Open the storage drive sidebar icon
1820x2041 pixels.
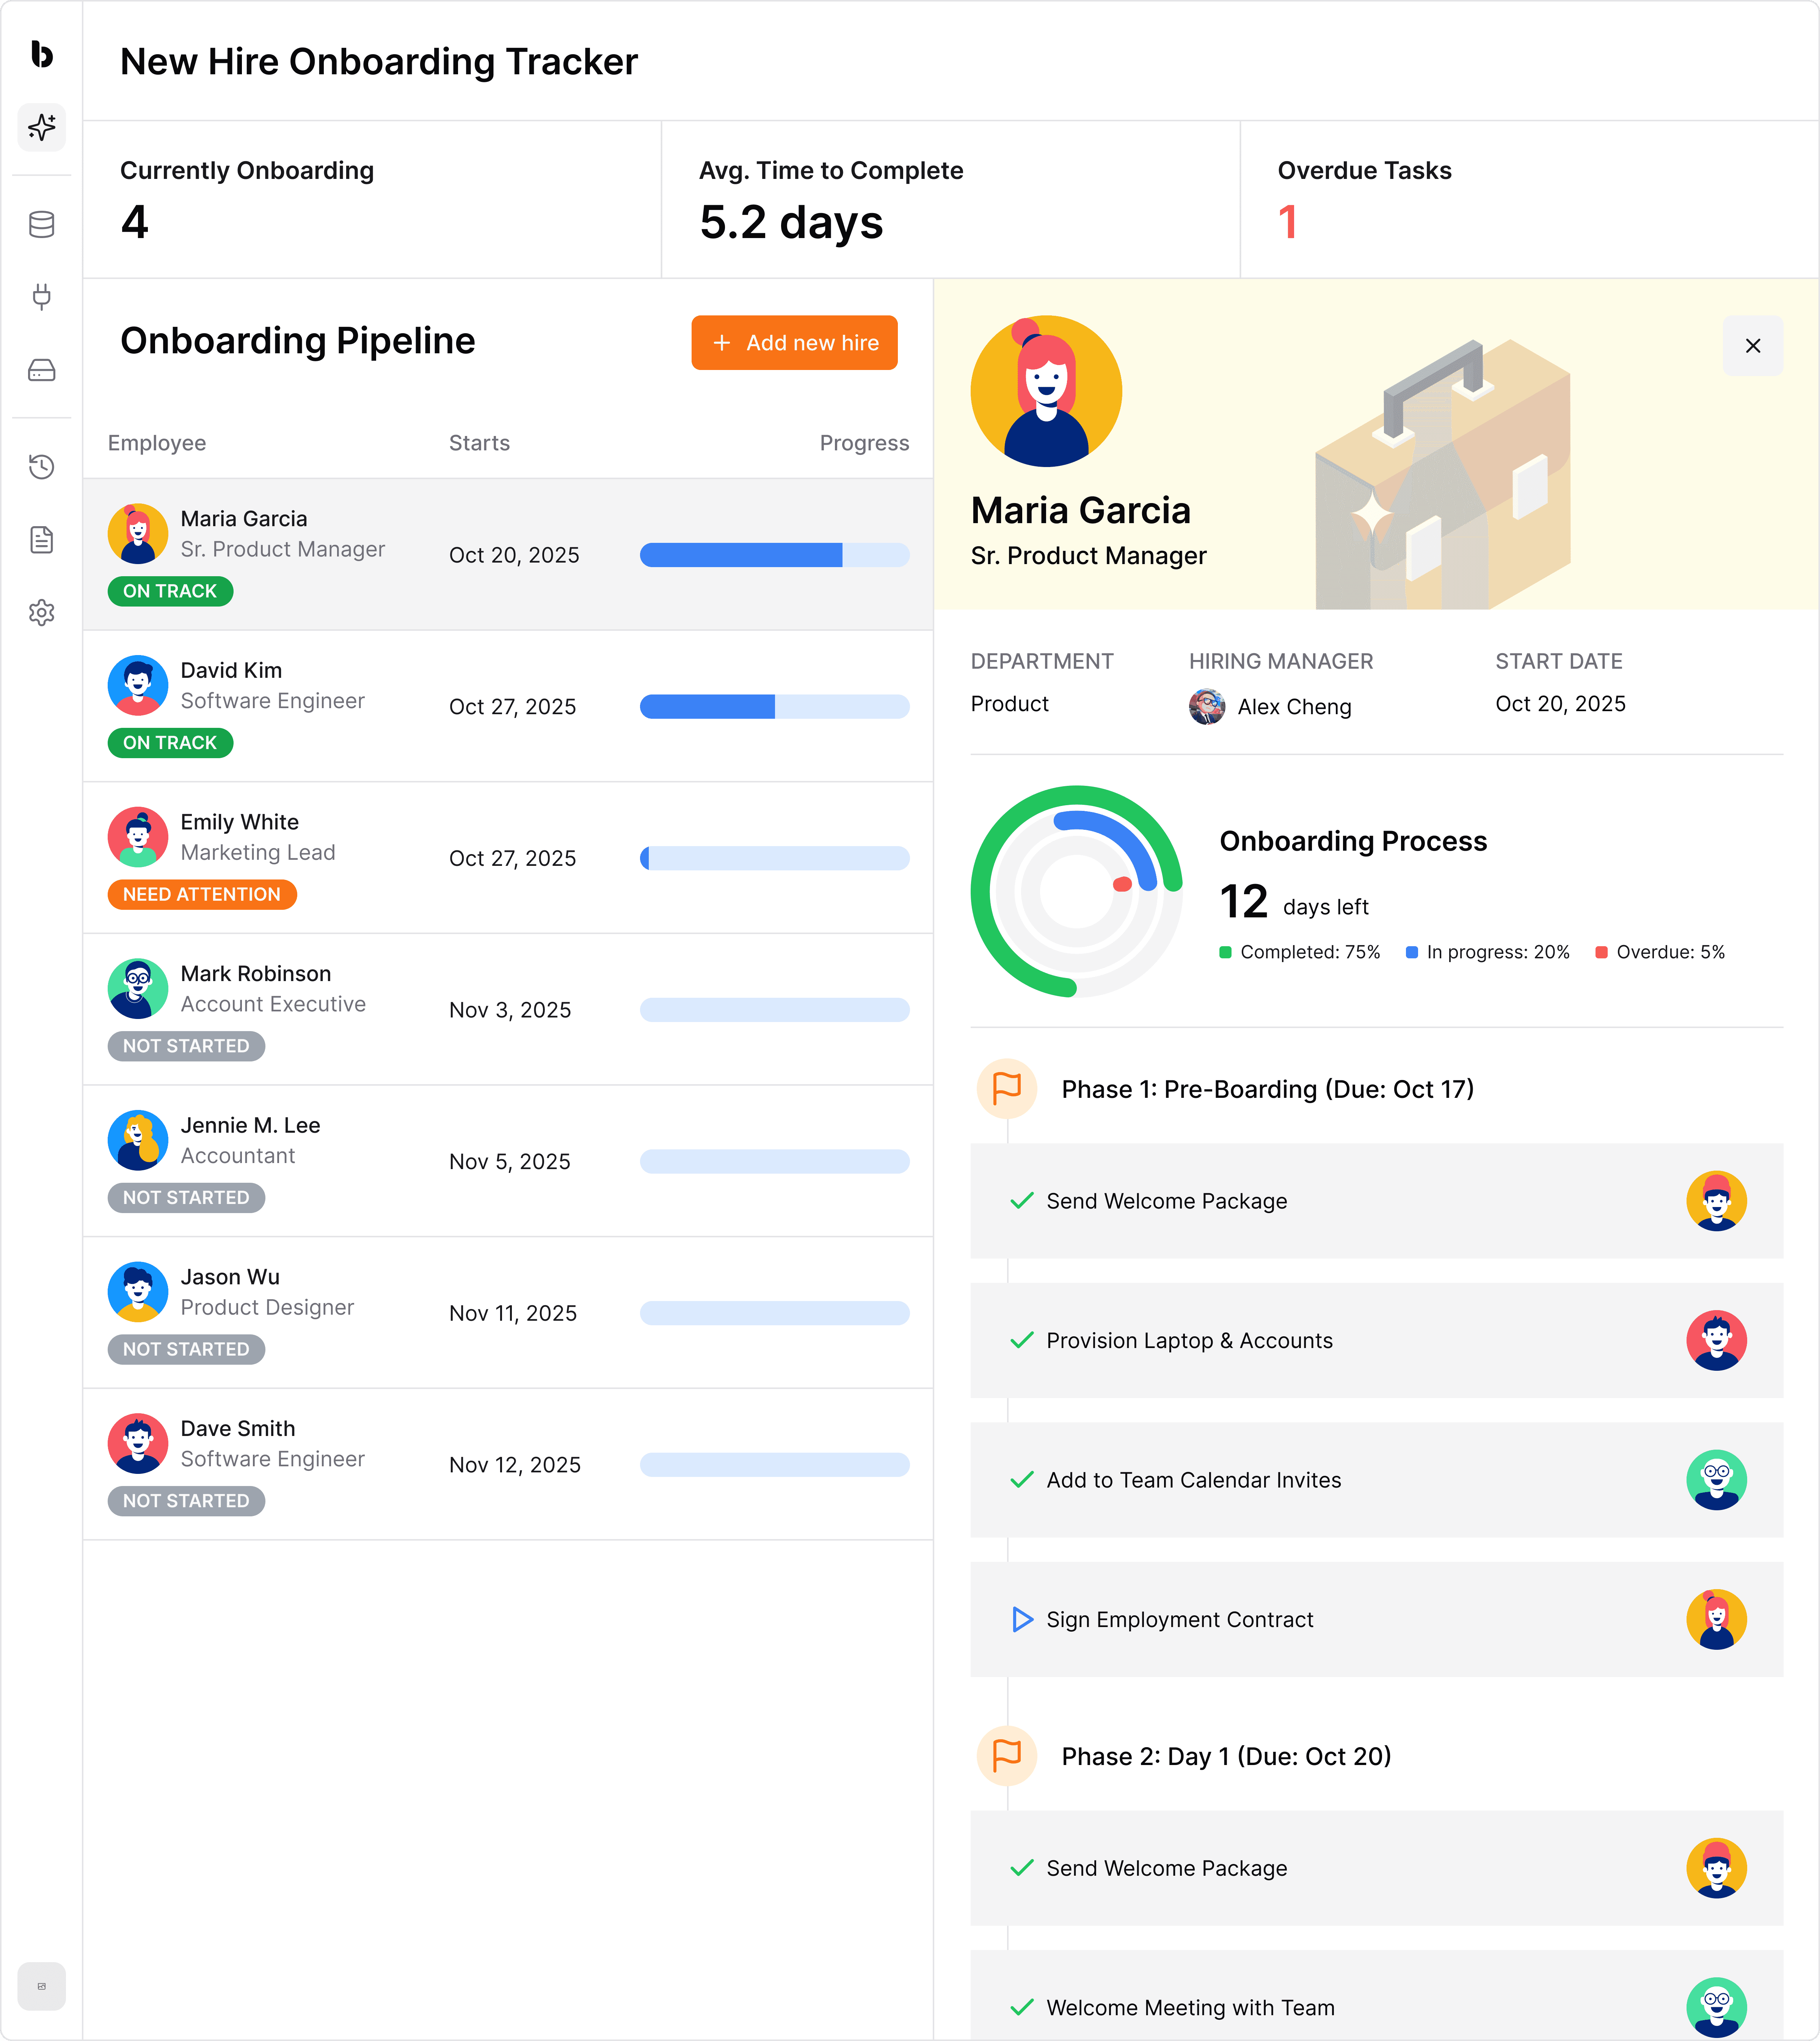(41, 370)
